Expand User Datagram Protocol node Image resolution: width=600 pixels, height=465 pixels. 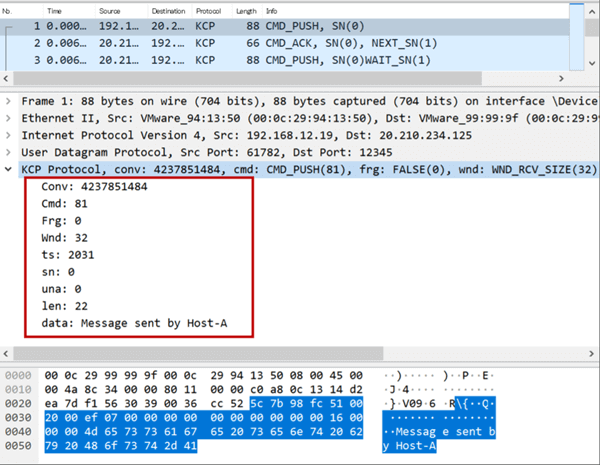coord(8,152)
